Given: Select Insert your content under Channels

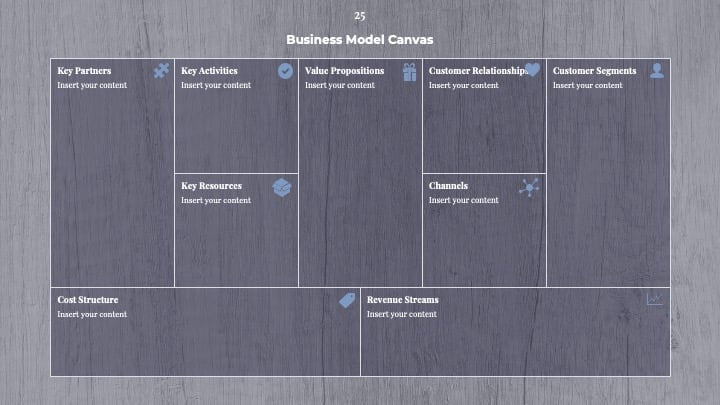Looking at the screenshot, I should [463, 200].
